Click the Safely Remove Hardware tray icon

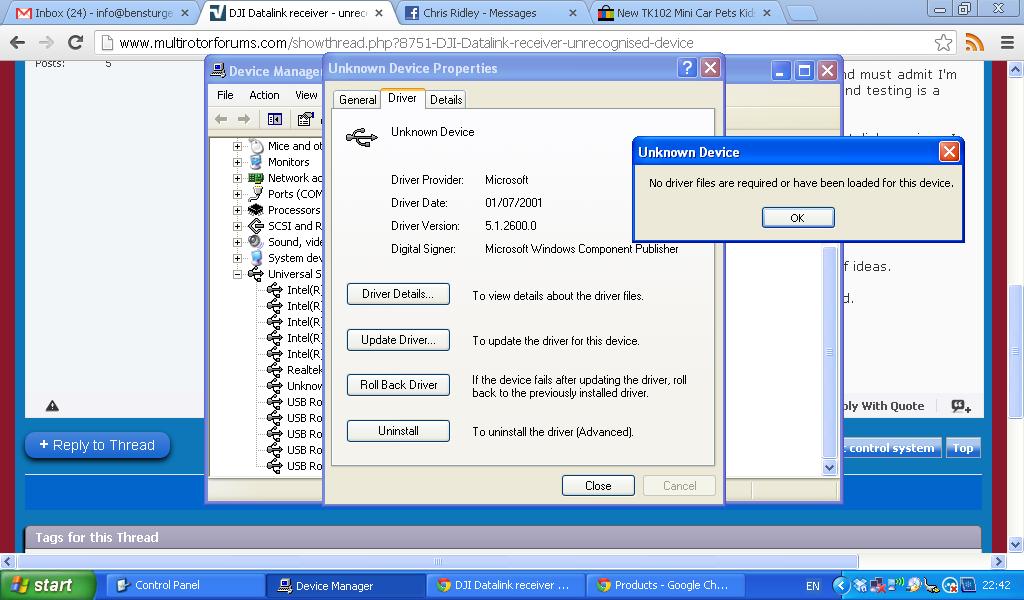coord(931,585)
